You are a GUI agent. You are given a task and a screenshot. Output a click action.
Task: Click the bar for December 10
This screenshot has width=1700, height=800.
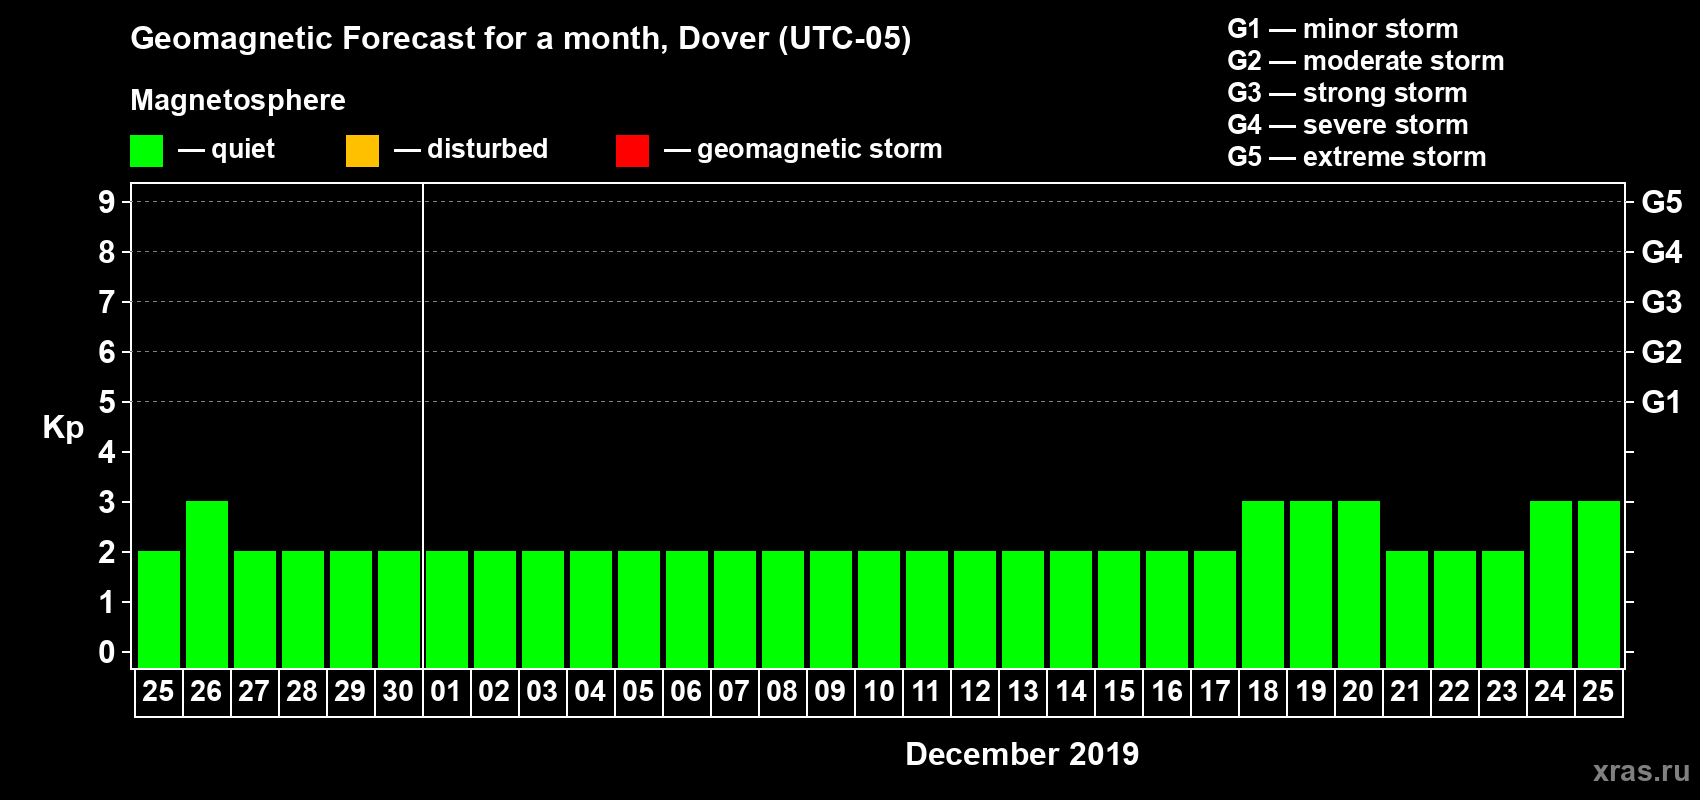879,609
